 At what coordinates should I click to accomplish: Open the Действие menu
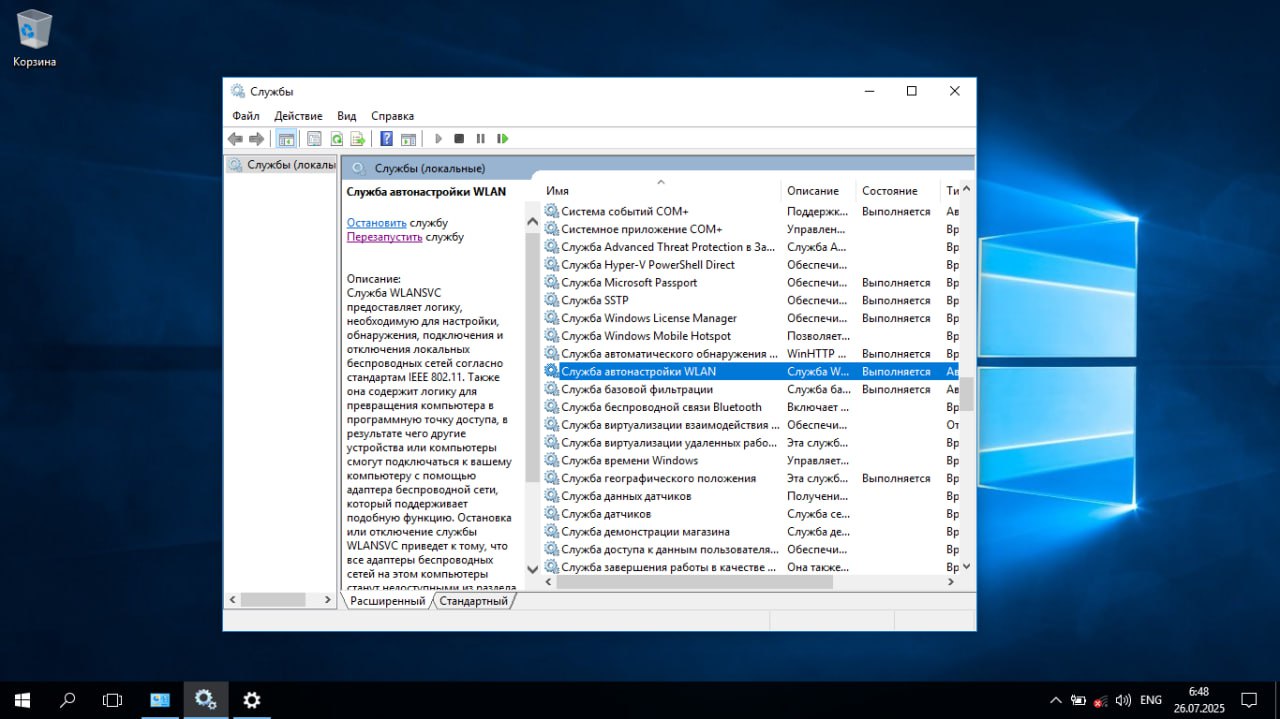coord(298,116)
